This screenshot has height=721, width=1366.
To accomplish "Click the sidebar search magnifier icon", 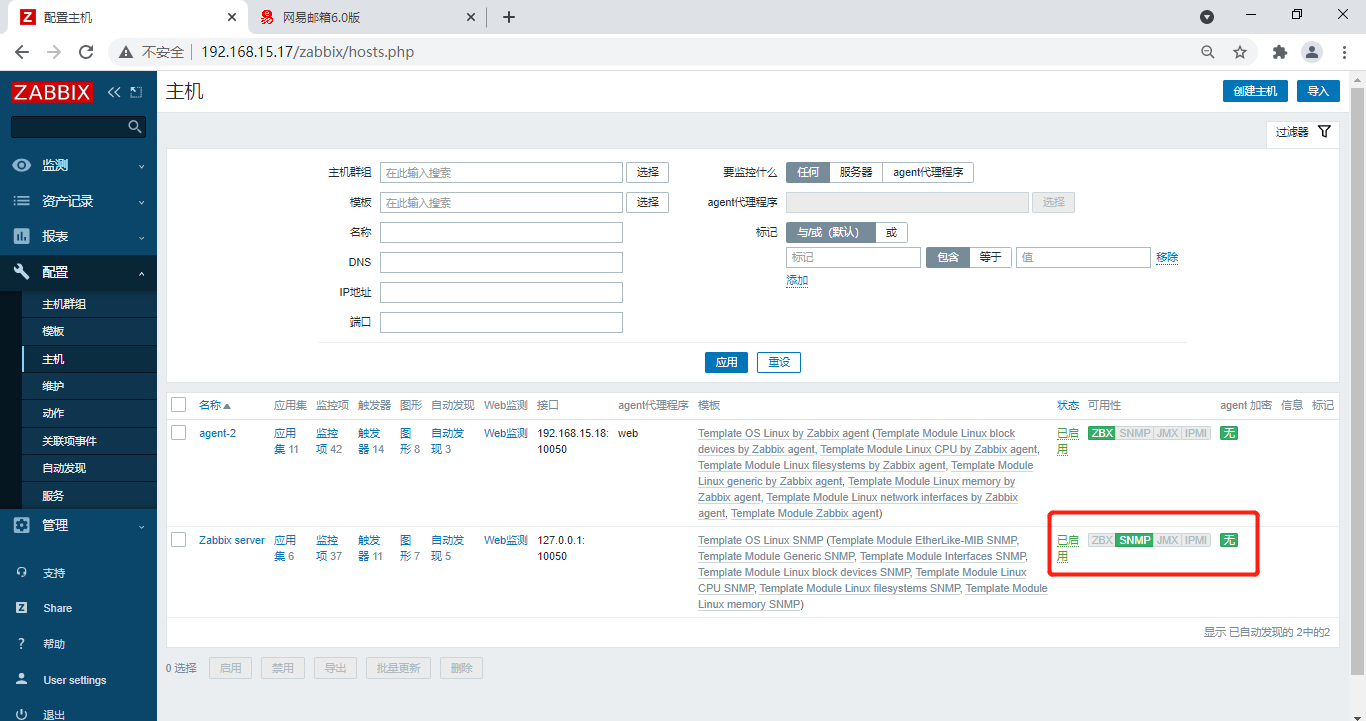I will point(135,127).
